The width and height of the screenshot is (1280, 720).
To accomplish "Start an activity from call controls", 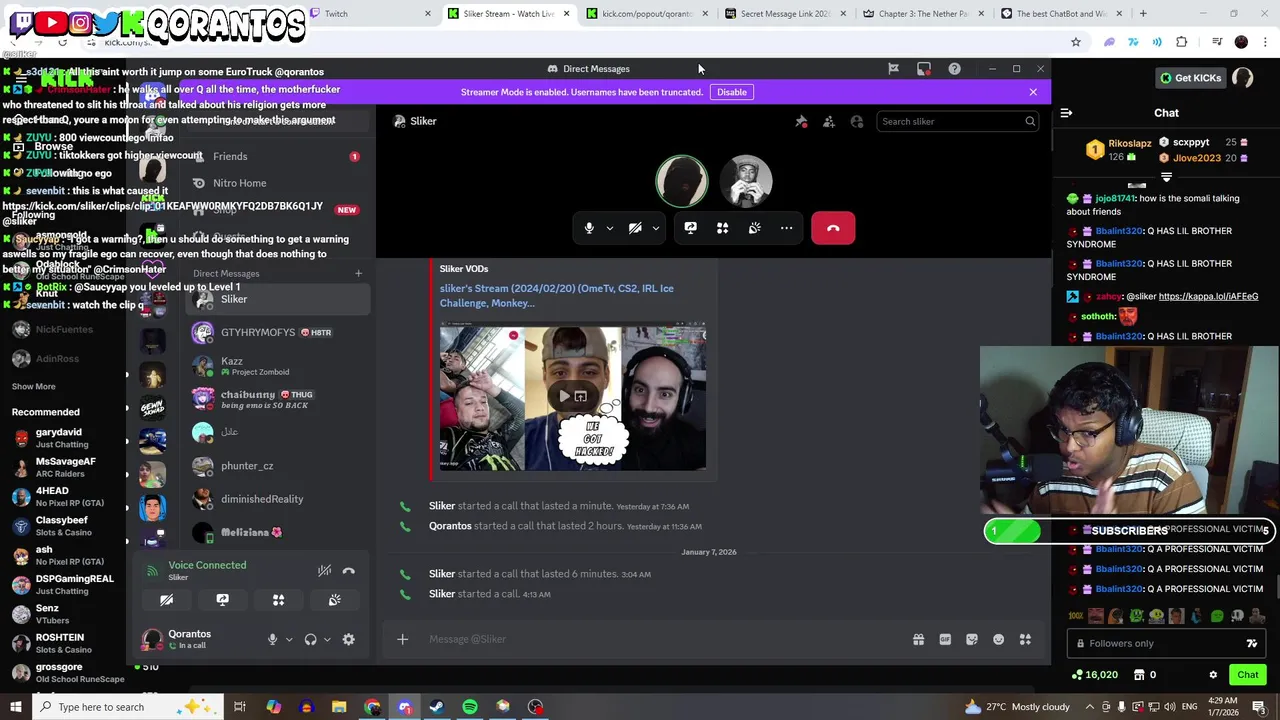I will click(x=722, y=228).
